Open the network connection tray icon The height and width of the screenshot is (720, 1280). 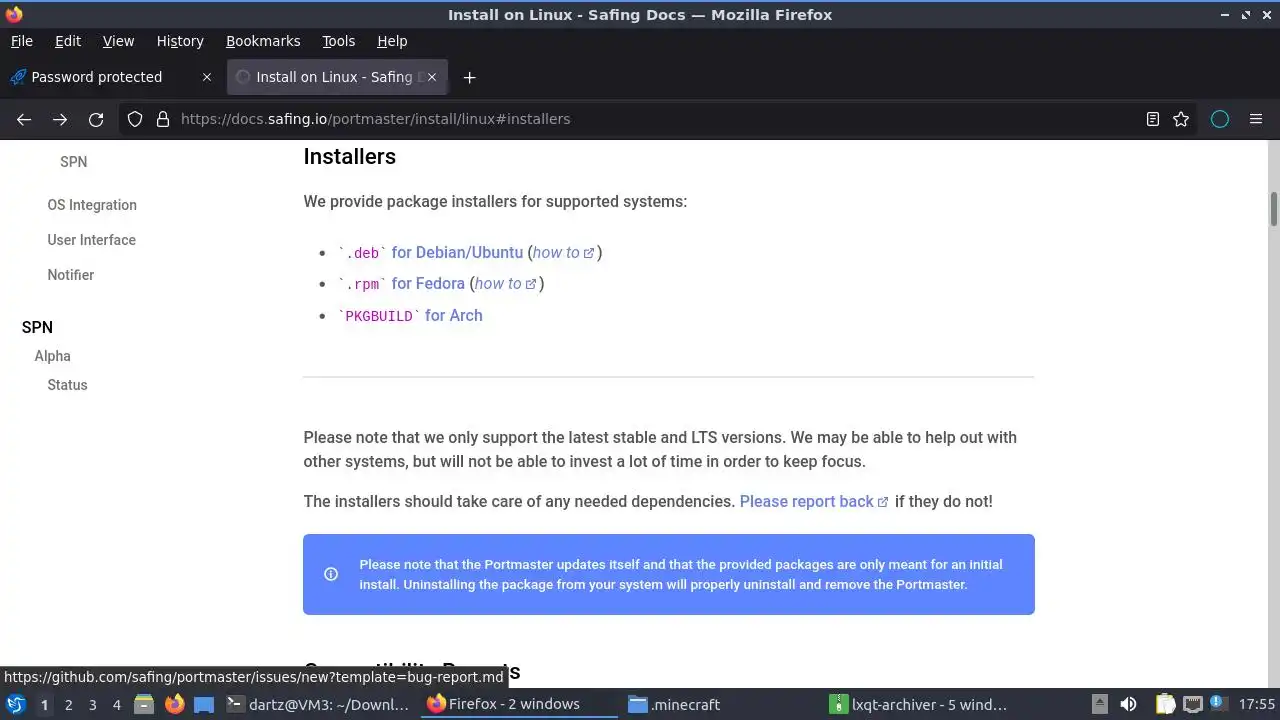tap(1192, 704)
